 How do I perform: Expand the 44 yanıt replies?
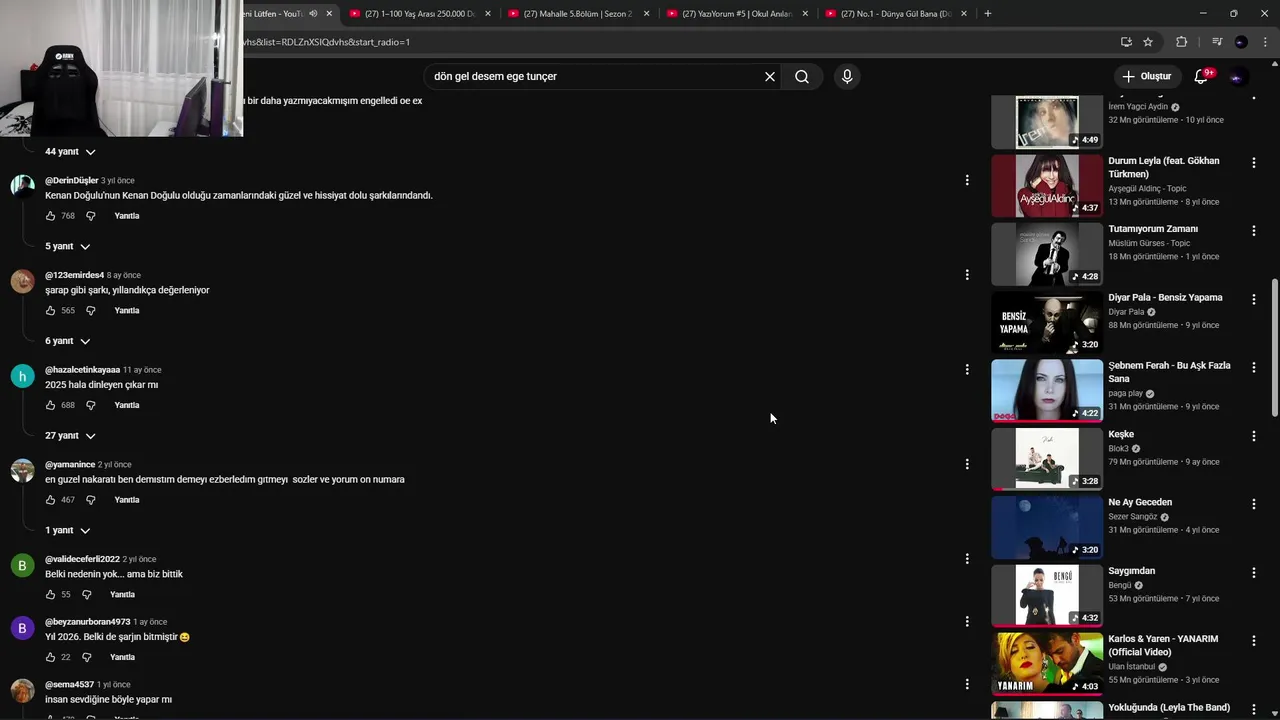coord(70,152)
